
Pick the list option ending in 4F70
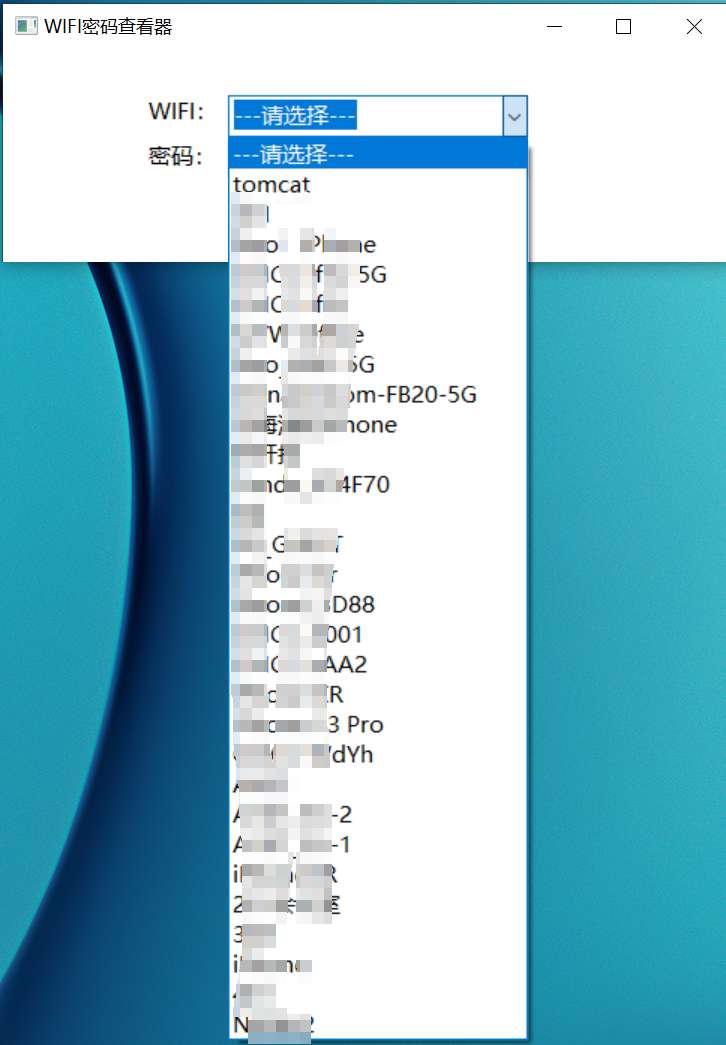[378, 485]
